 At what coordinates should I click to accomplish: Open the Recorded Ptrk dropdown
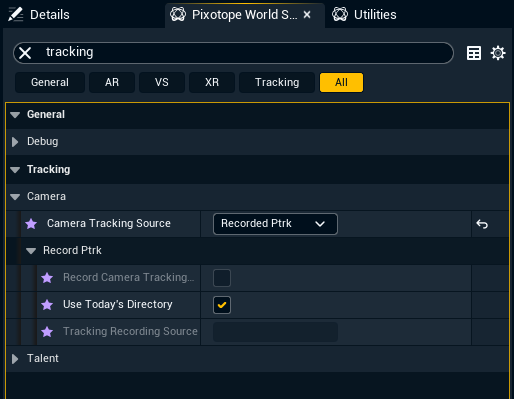(275, 224)
